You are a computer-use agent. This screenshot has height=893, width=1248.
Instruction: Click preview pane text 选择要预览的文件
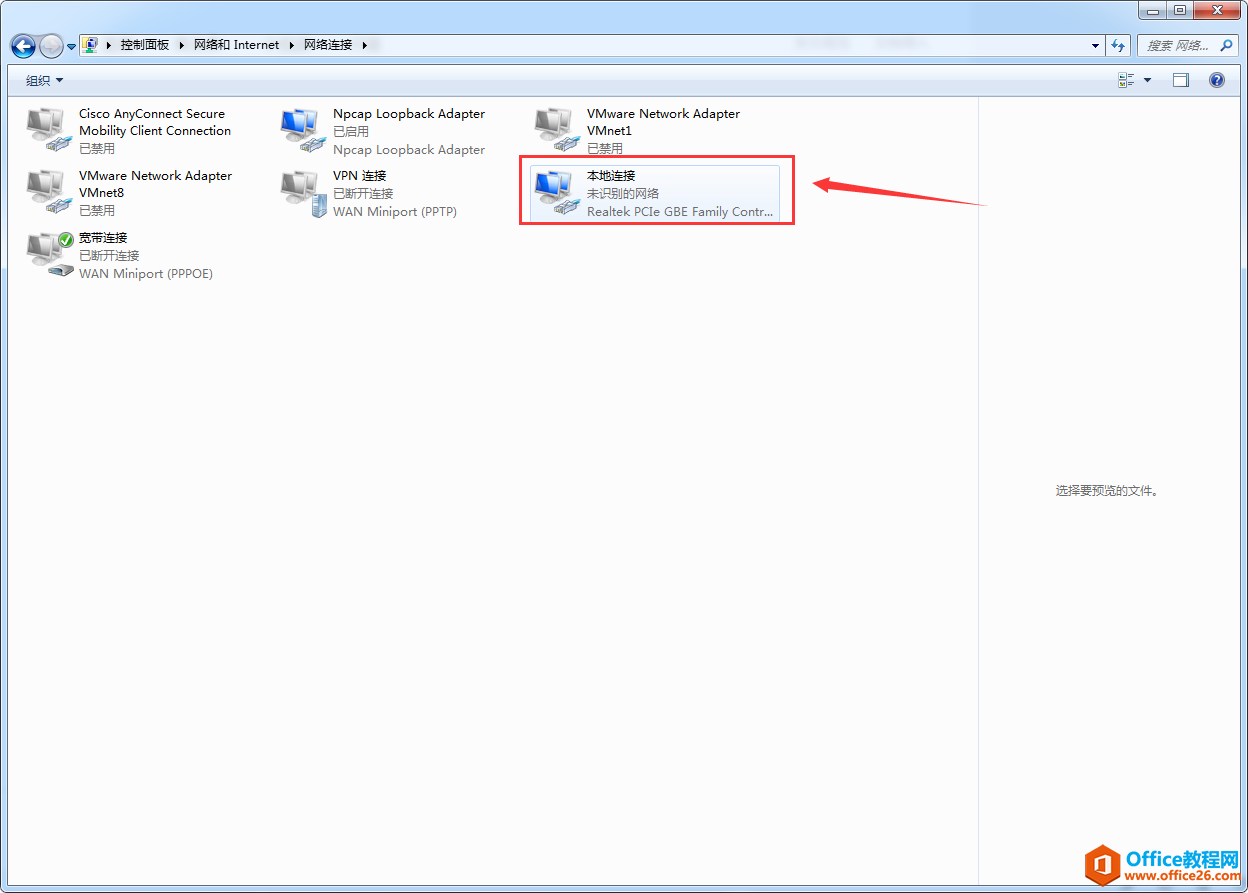tap(1106, 491)
